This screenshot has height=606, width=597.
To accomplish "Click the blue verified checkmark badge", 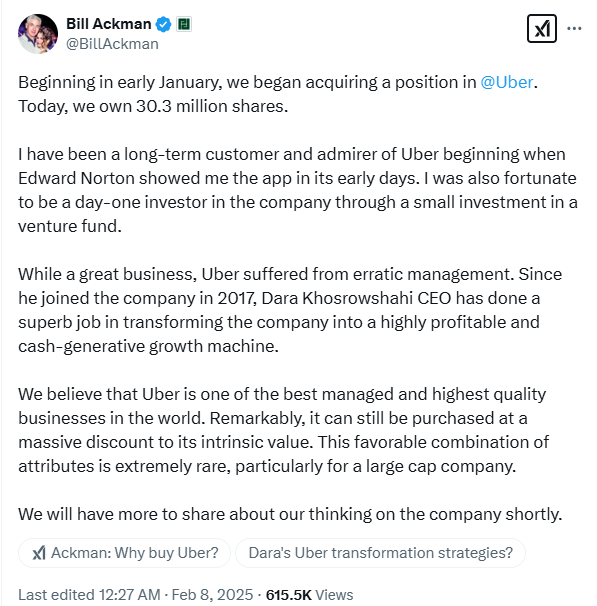I will click(163, 24).
